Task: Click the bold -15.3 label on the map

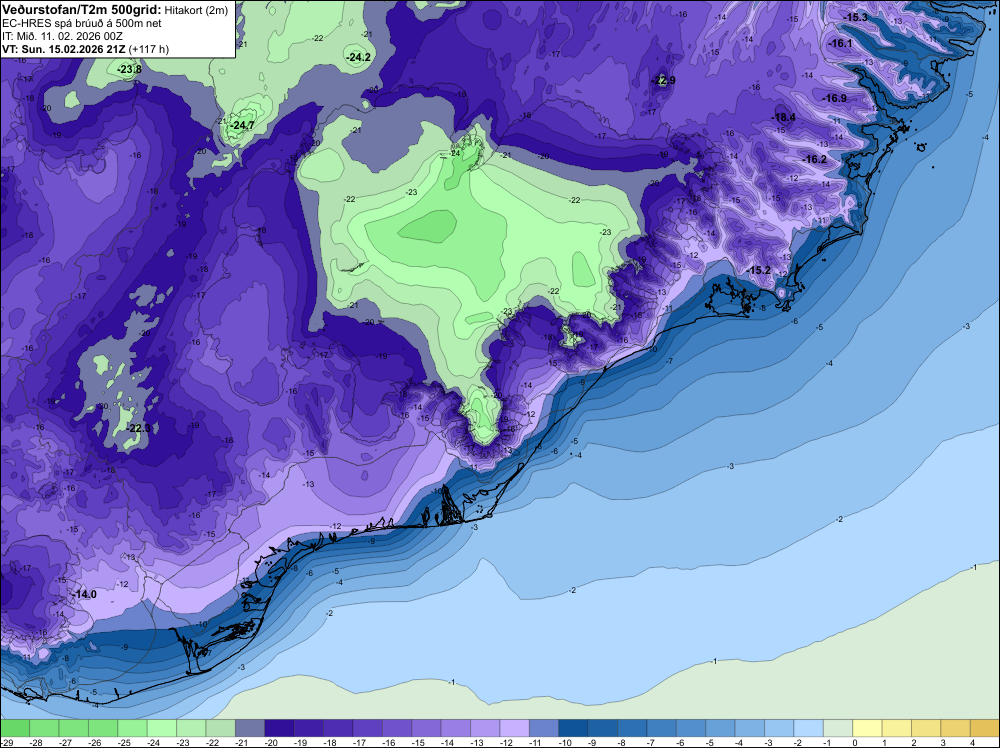Action: 856,17
